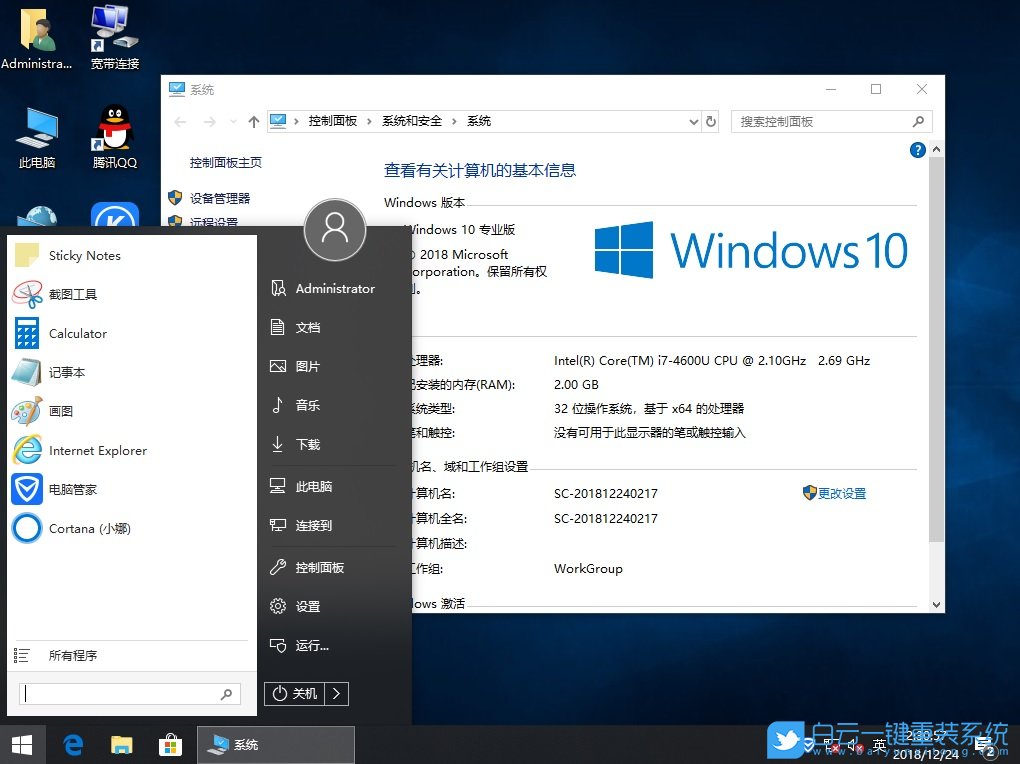The height and width of the screenshot is (764, 1020).
Task: Expand the address bar dropdown arrow
Action: pyautogui.click(x=695, y=121)
